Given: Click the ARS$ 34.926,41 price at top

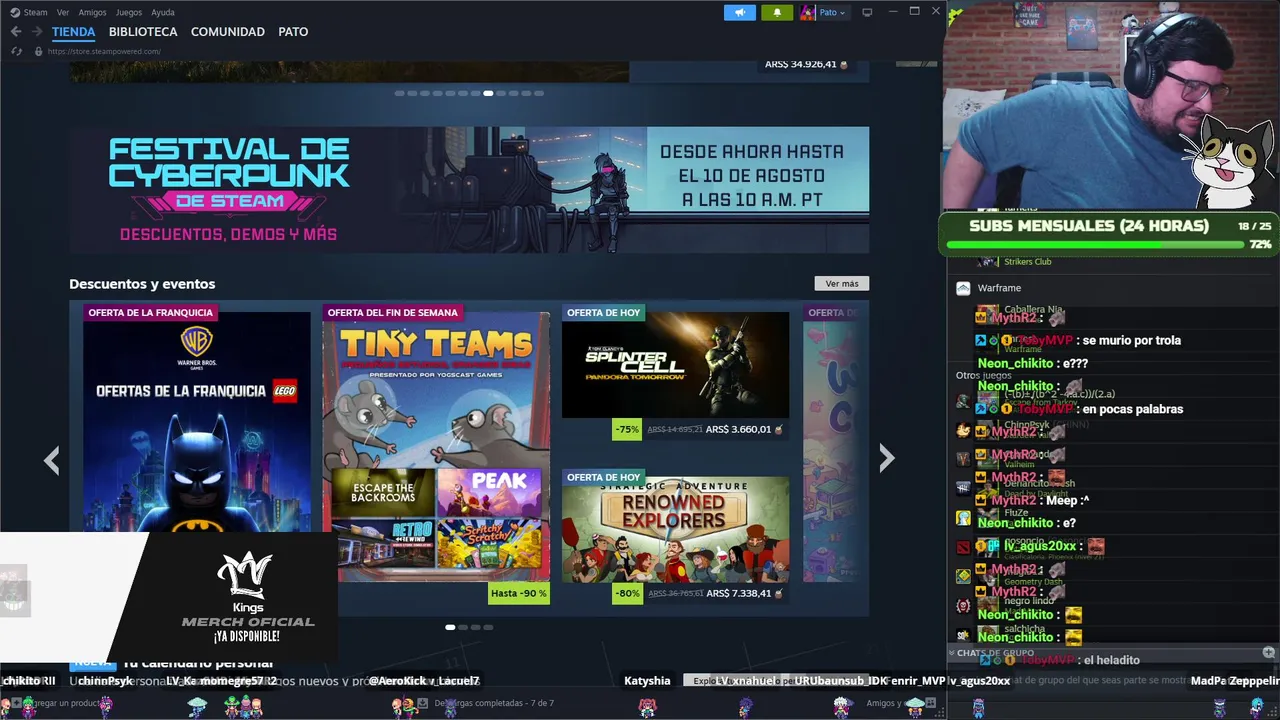Looking at the screenshot, I should pos(800,64).
